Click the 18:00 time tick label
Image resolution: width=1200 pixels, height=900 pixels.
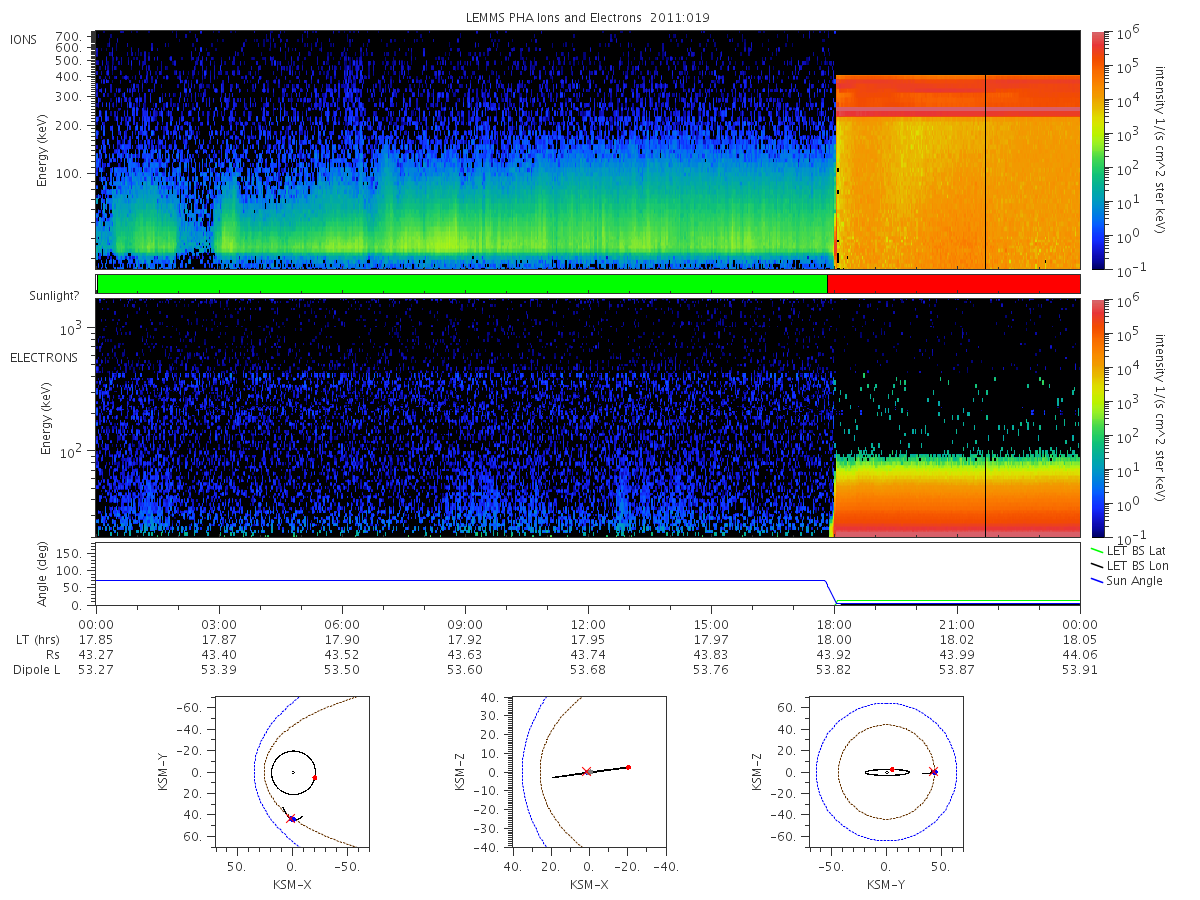pos(834,623)
